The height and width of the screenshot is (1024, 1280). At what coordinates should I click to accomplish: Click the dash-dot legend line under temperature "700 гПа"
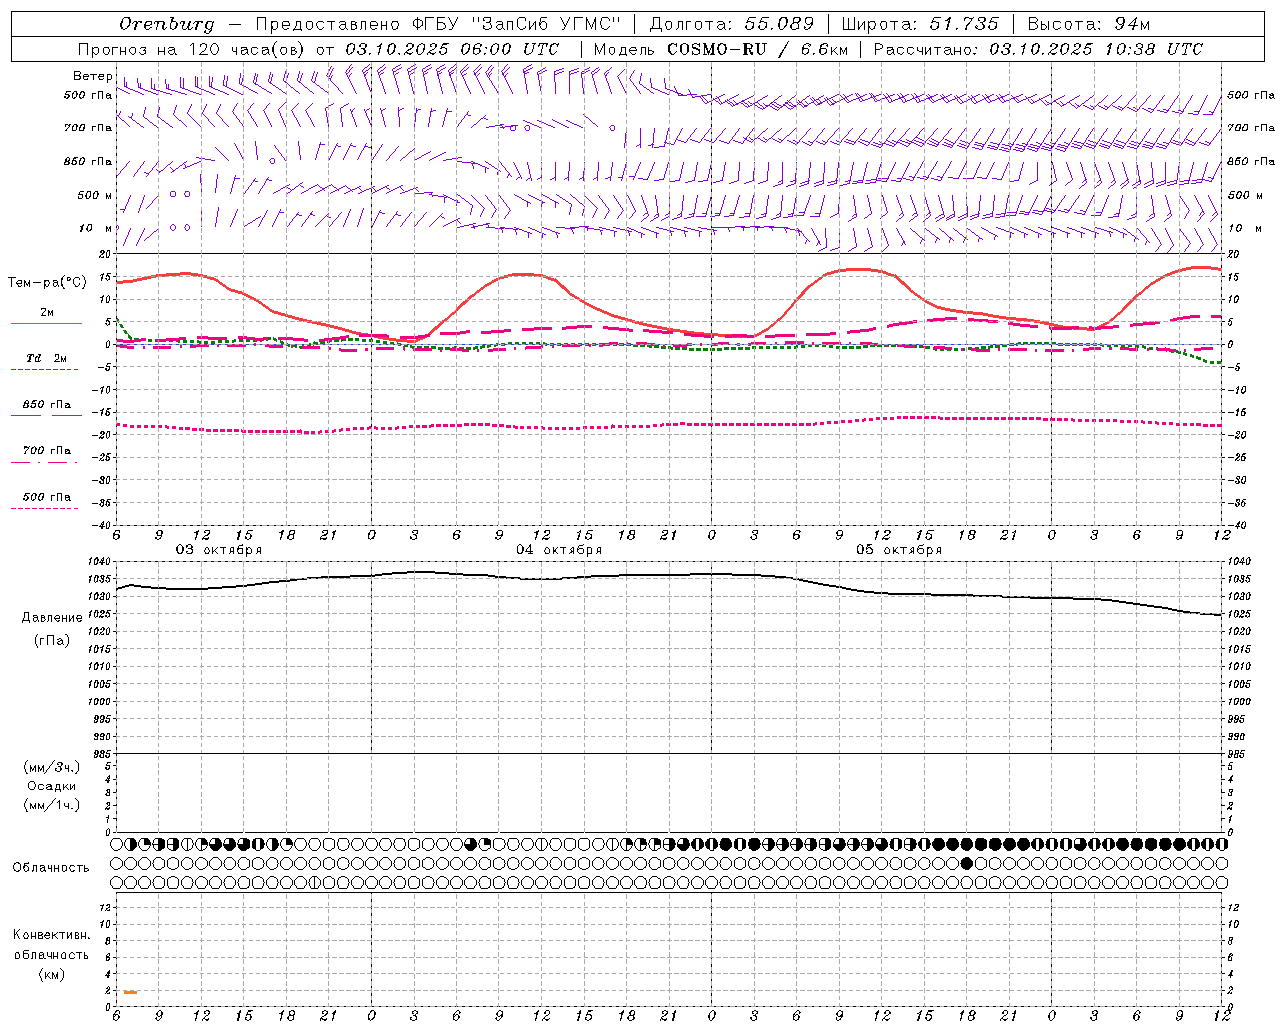click(x=45, y=462)
